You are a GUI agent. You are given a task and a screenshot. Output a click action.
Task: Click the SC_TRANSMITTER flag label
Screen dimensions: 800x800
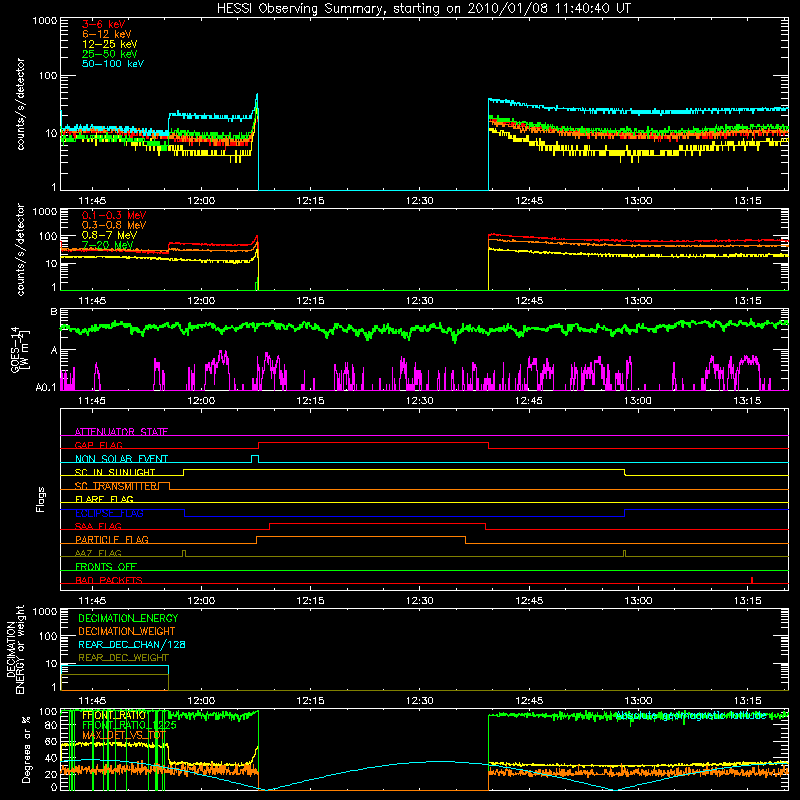(x=116, y=486)
